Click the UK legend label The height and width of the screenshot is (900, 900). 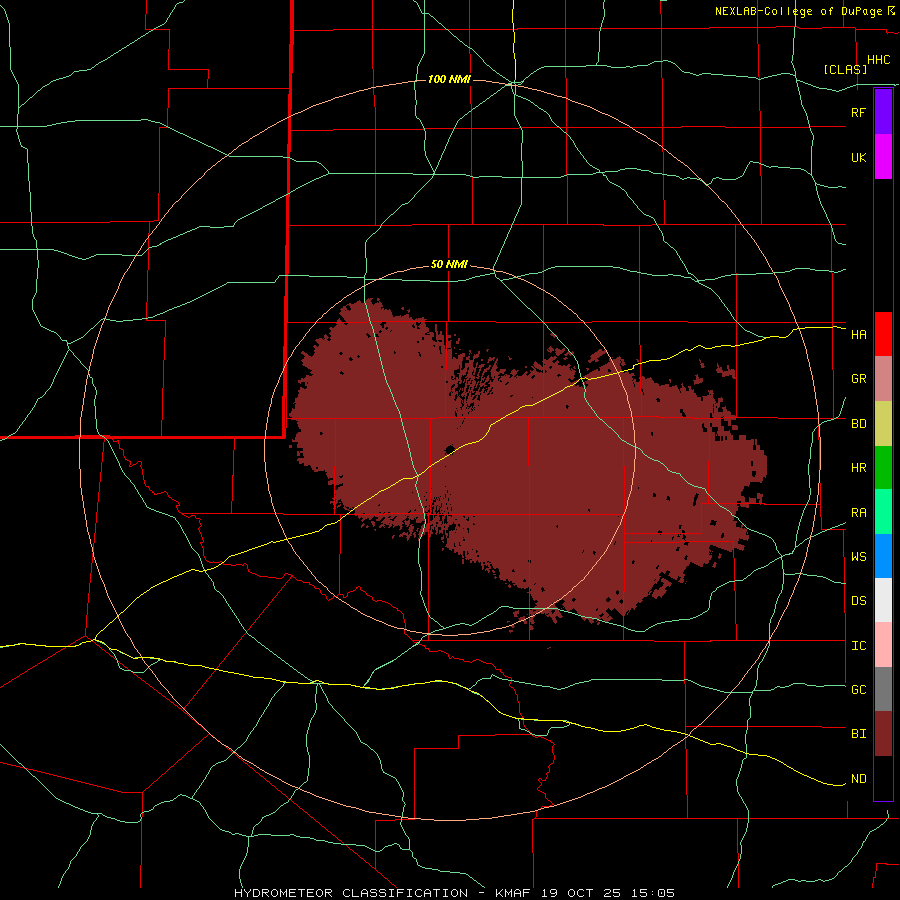858,157
